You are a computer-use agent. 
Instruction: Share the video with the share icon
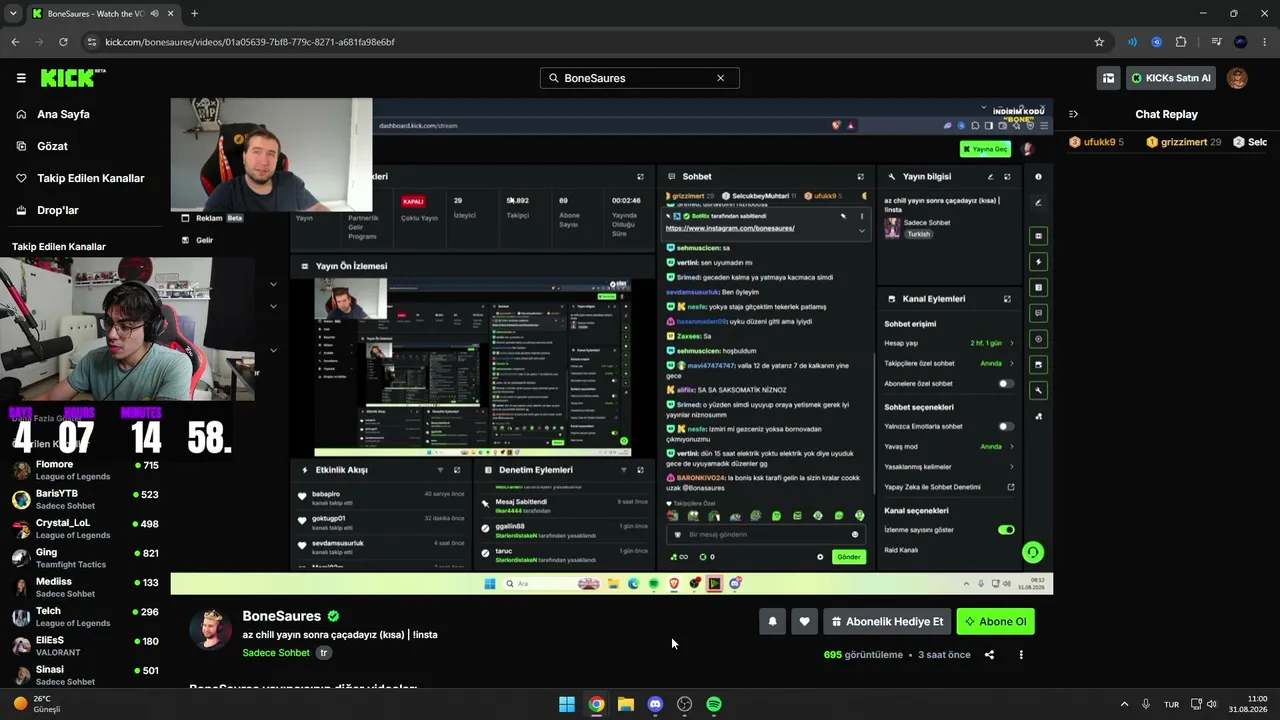tap(989, 655)
